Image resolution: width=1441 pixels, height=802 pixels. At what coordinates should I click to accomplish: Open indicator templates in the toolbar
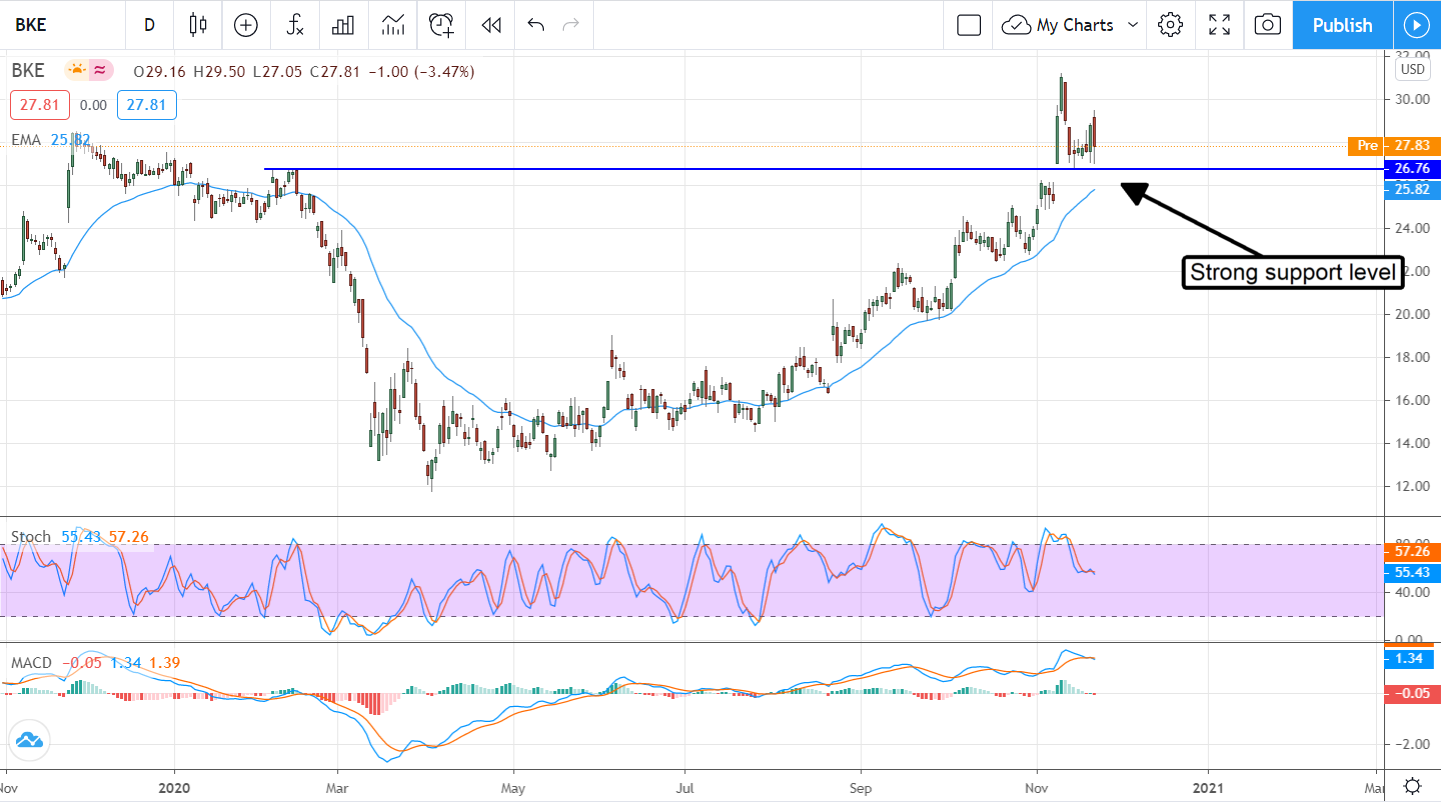[393, 25]
